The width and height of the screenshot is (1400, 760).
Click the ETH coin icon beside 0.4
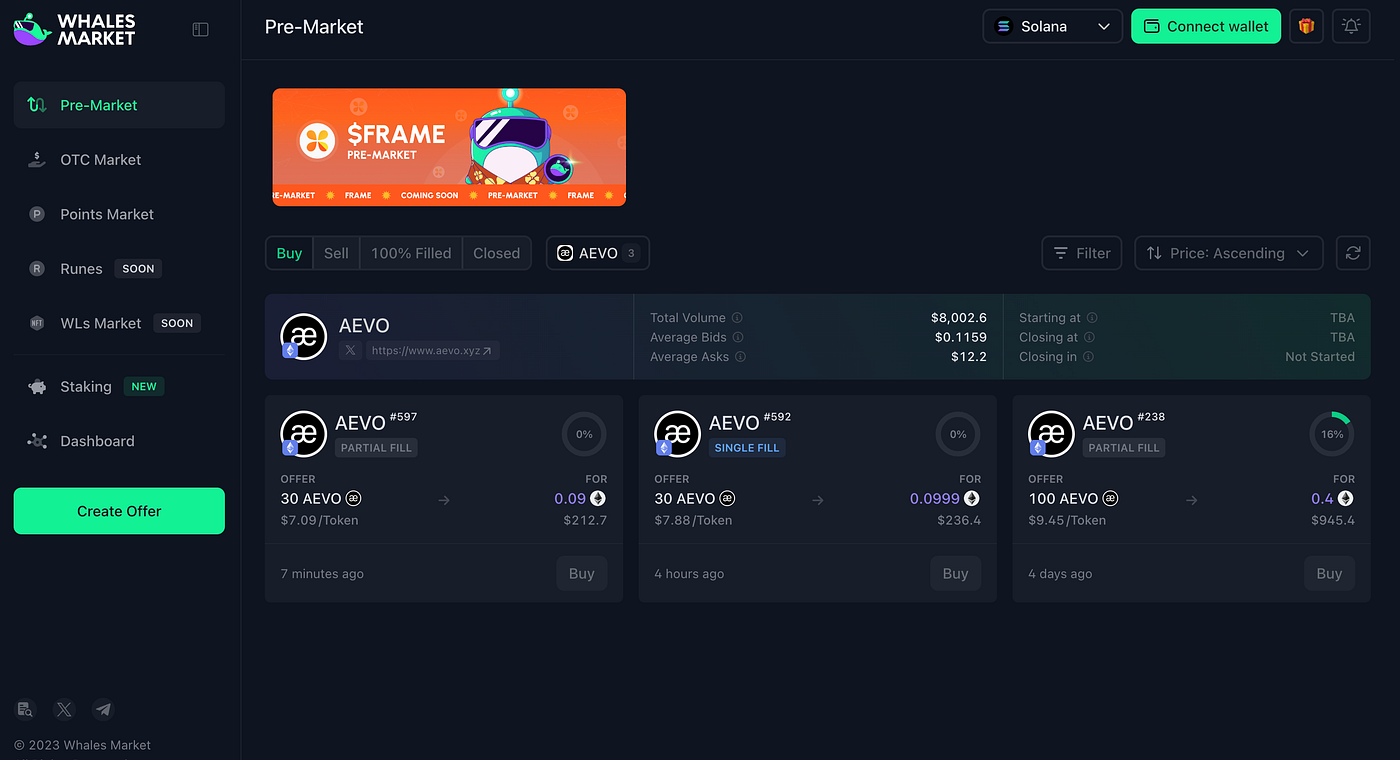point(1346,498)
